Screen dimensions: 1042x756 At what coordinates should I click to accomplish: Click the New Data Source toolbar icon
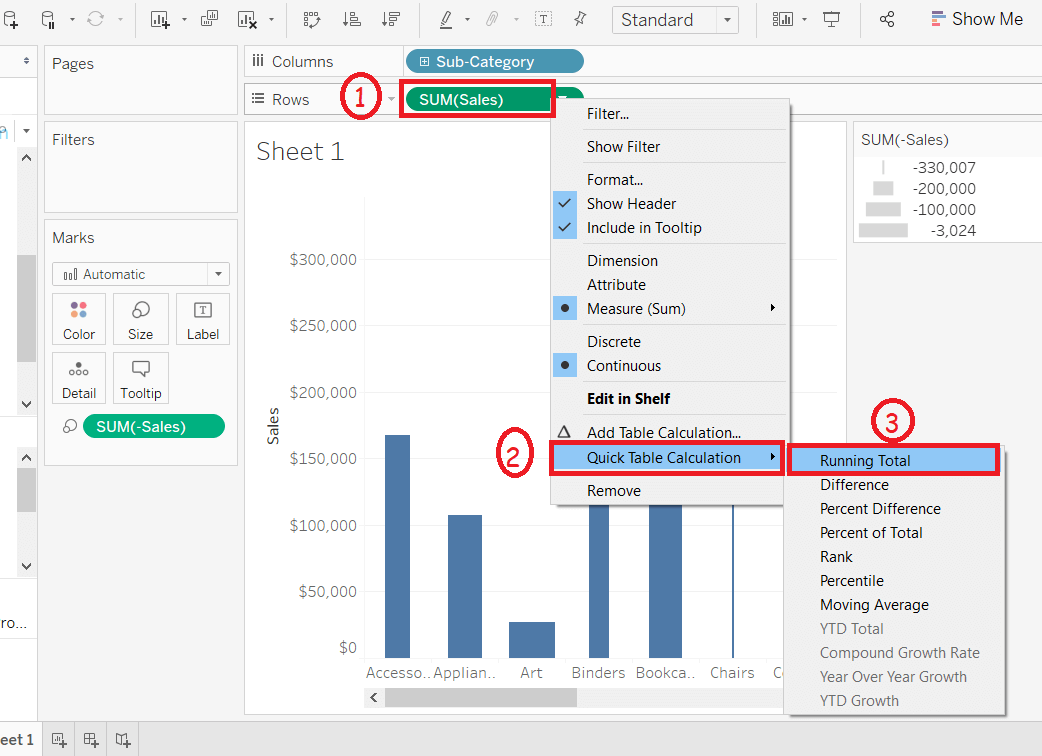click(9, 19)
